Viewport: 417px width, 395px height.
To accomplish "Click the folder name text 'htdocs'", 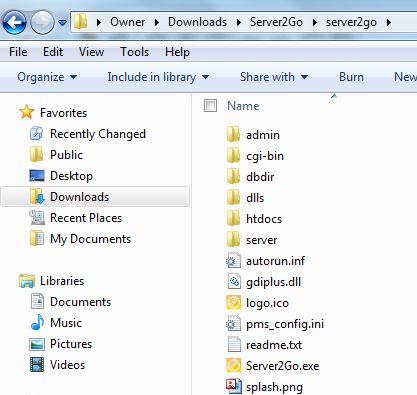I will [x=264, y=219].
